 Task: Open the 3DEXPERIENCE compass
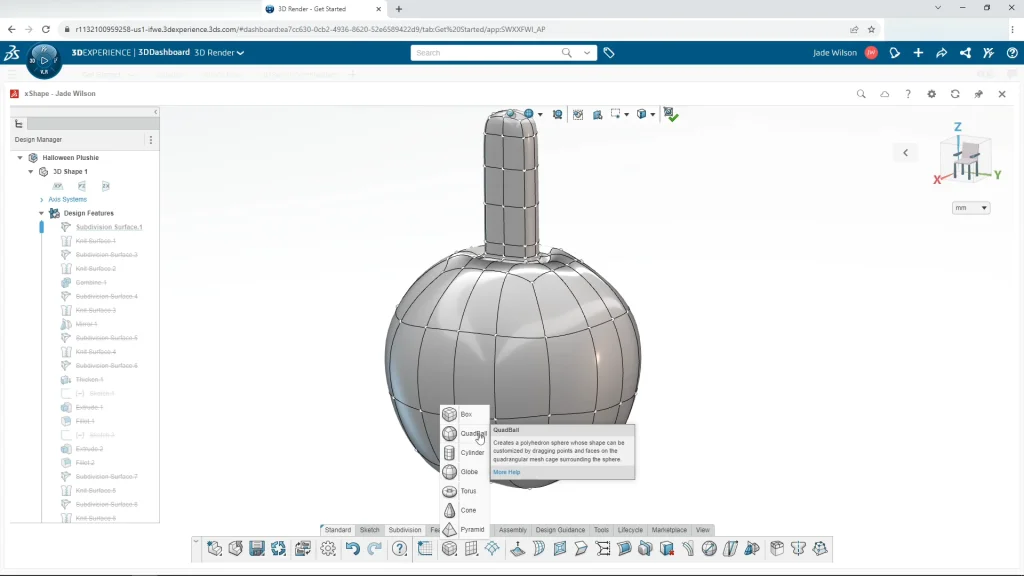[x=44, y=60]
